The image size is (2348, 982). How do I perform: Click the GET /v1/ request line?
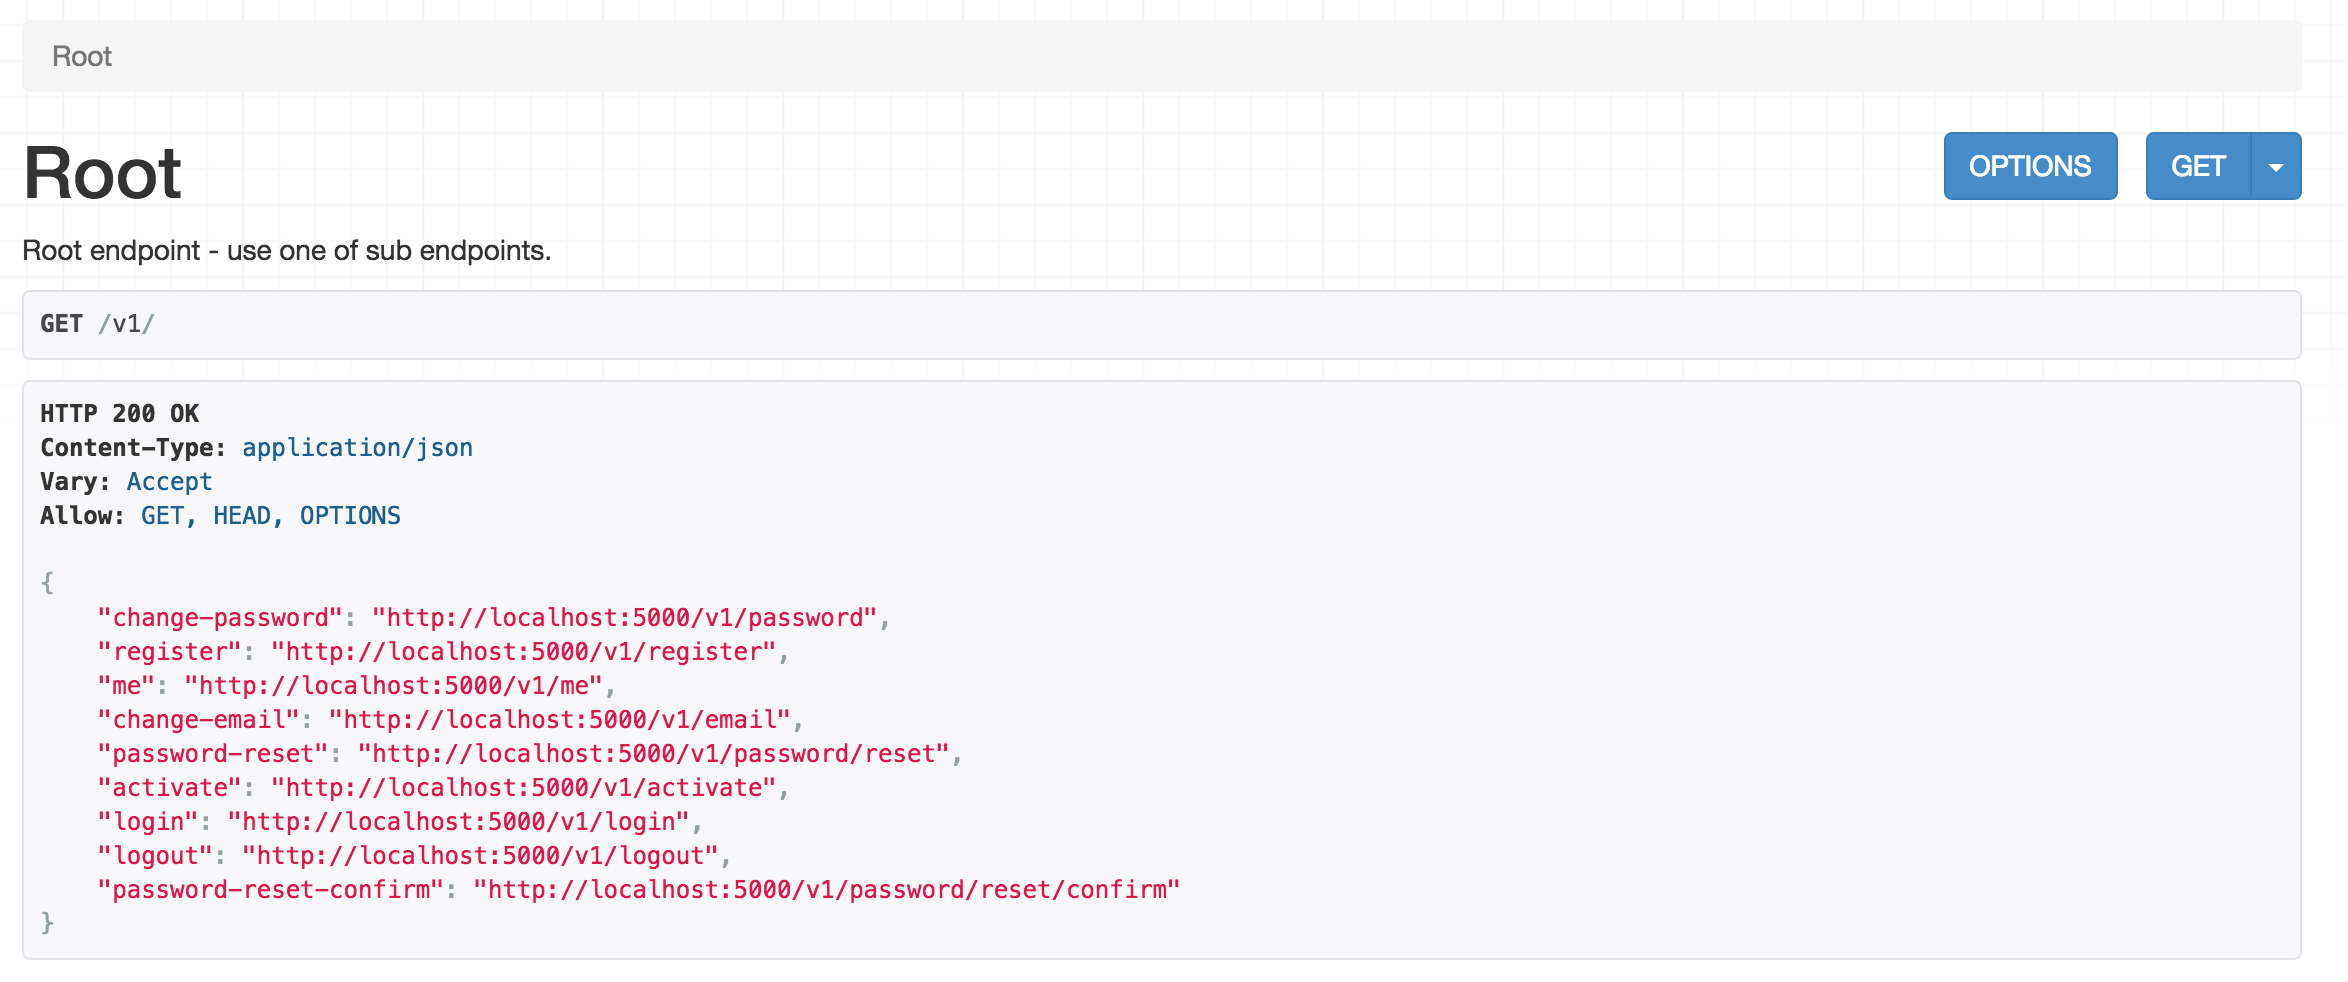[x=97, y=324]
